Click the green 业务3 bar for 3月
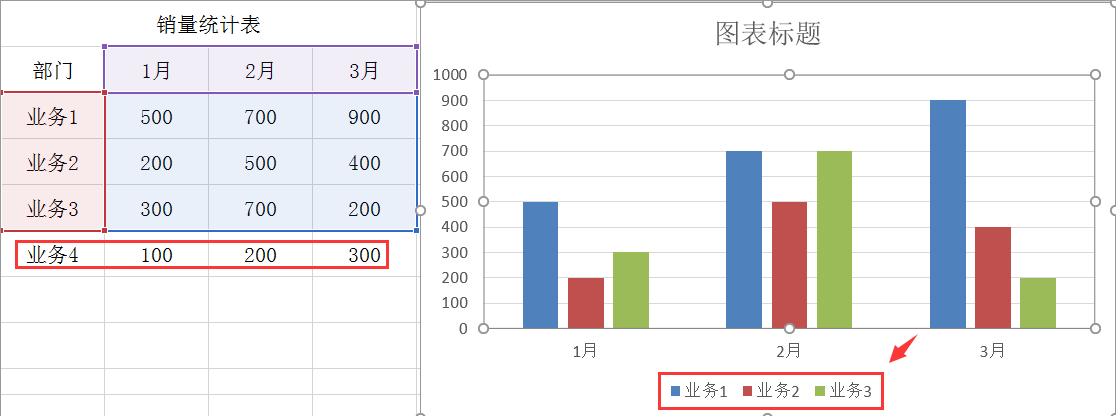The width and height of the screenshot is (1116, 416). (1038, 303)
